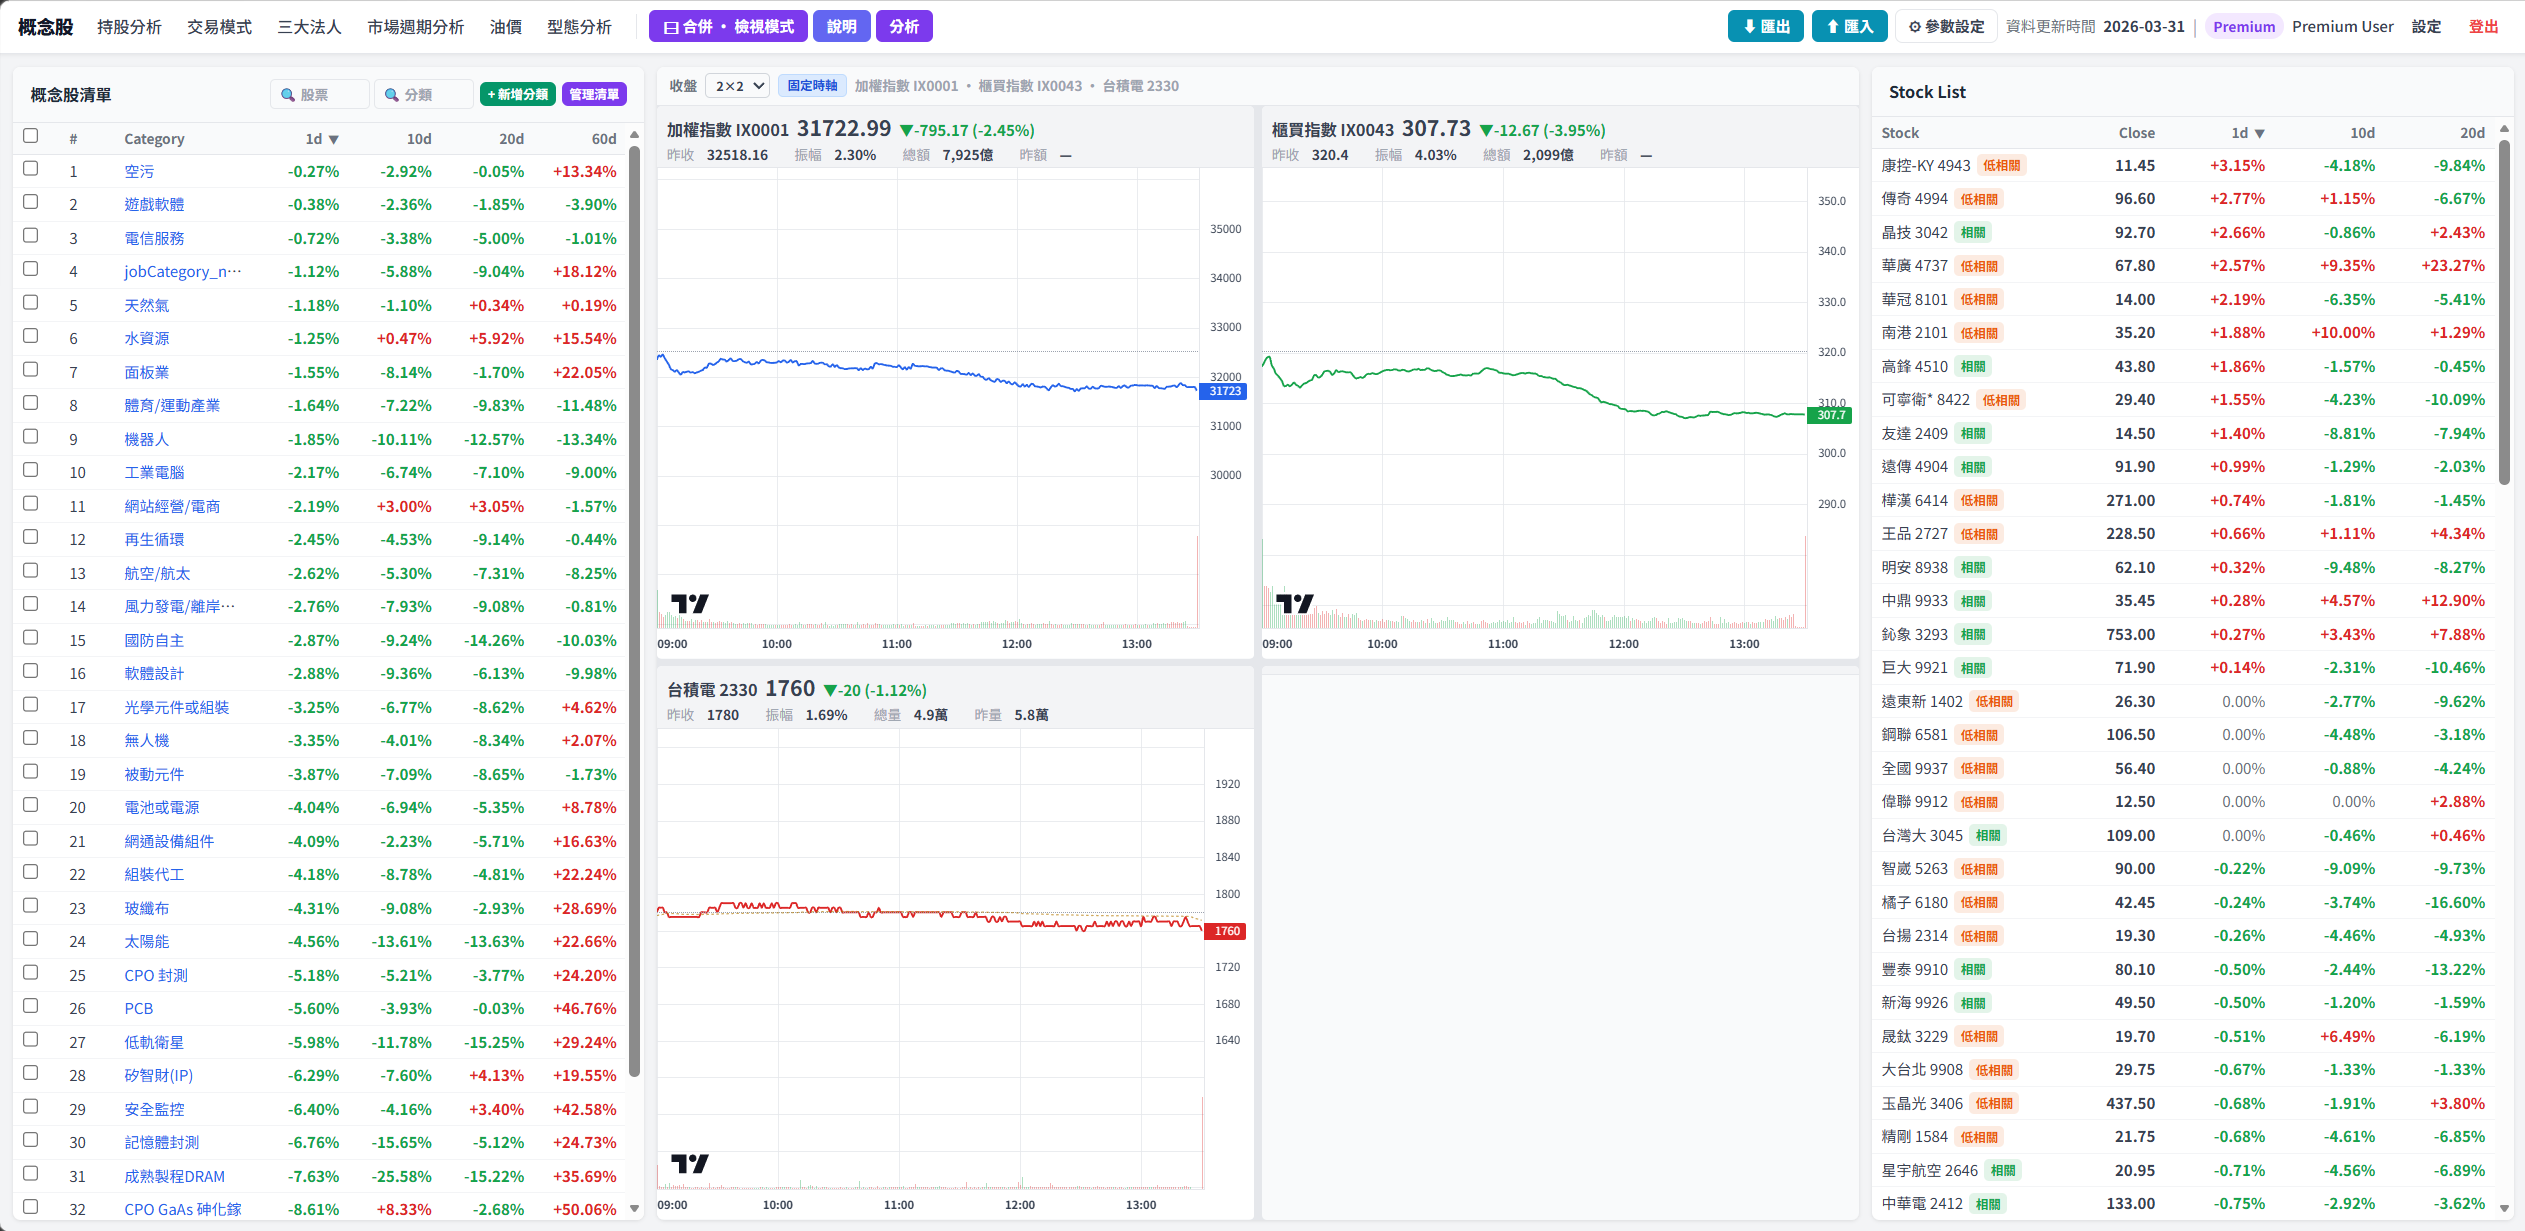Click the magnifier icon in the 股票 search box
Viewport: 2525px width, 1231px height.
(x=288, y=95)
